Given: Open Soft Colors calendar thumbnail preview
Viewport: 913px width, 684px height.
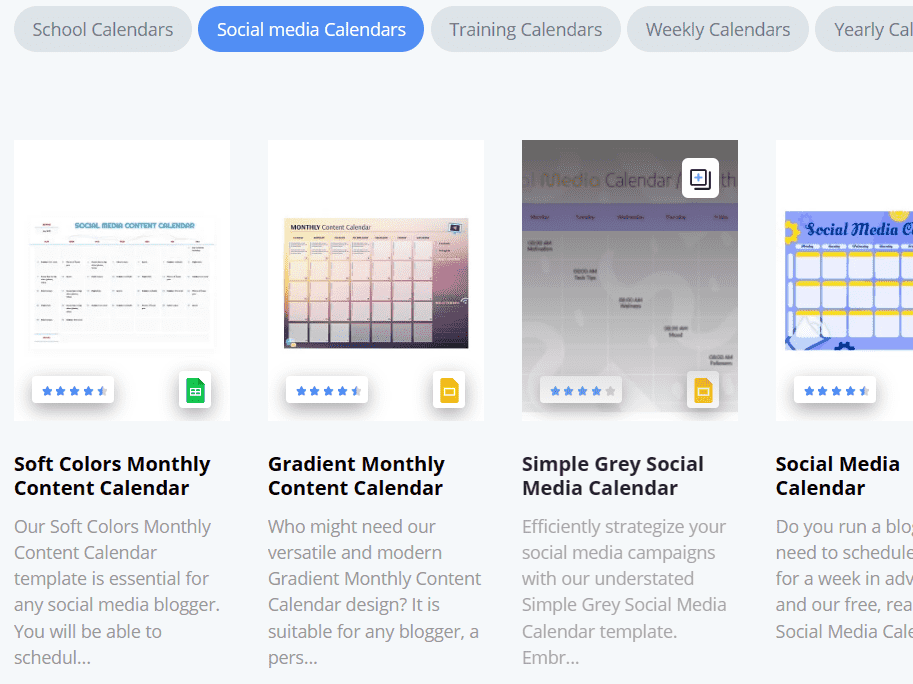Looking at the screenshot, I should coord(122,282).
